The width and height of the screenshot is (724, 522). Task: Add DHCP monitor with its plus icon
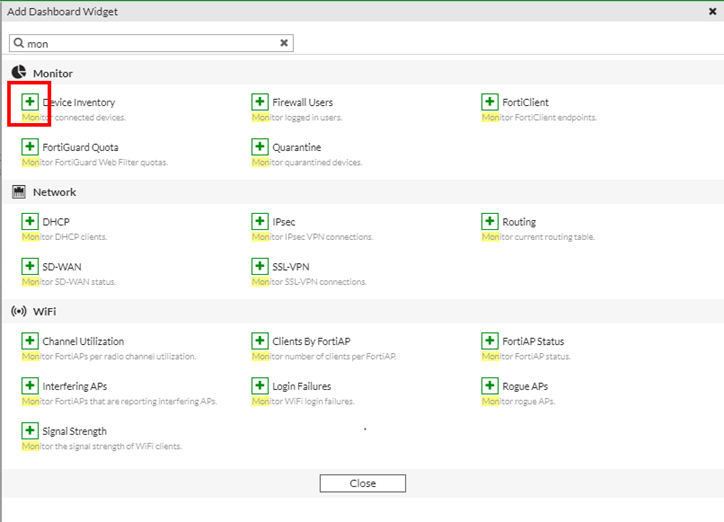tap(30, 222)
